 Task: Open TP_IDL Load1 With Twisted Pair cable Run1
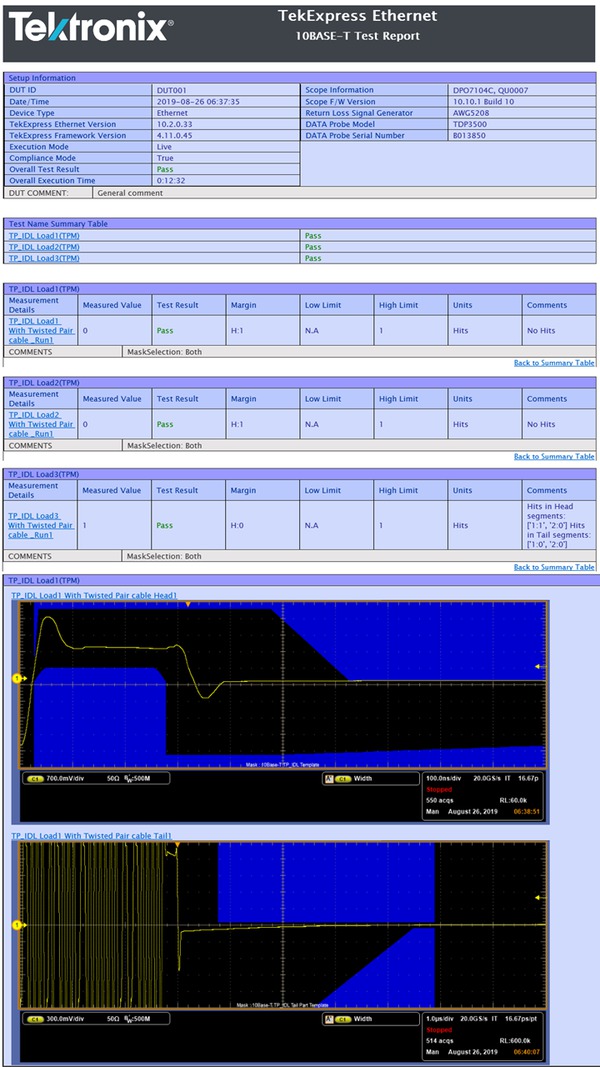[x=40, y=330]
